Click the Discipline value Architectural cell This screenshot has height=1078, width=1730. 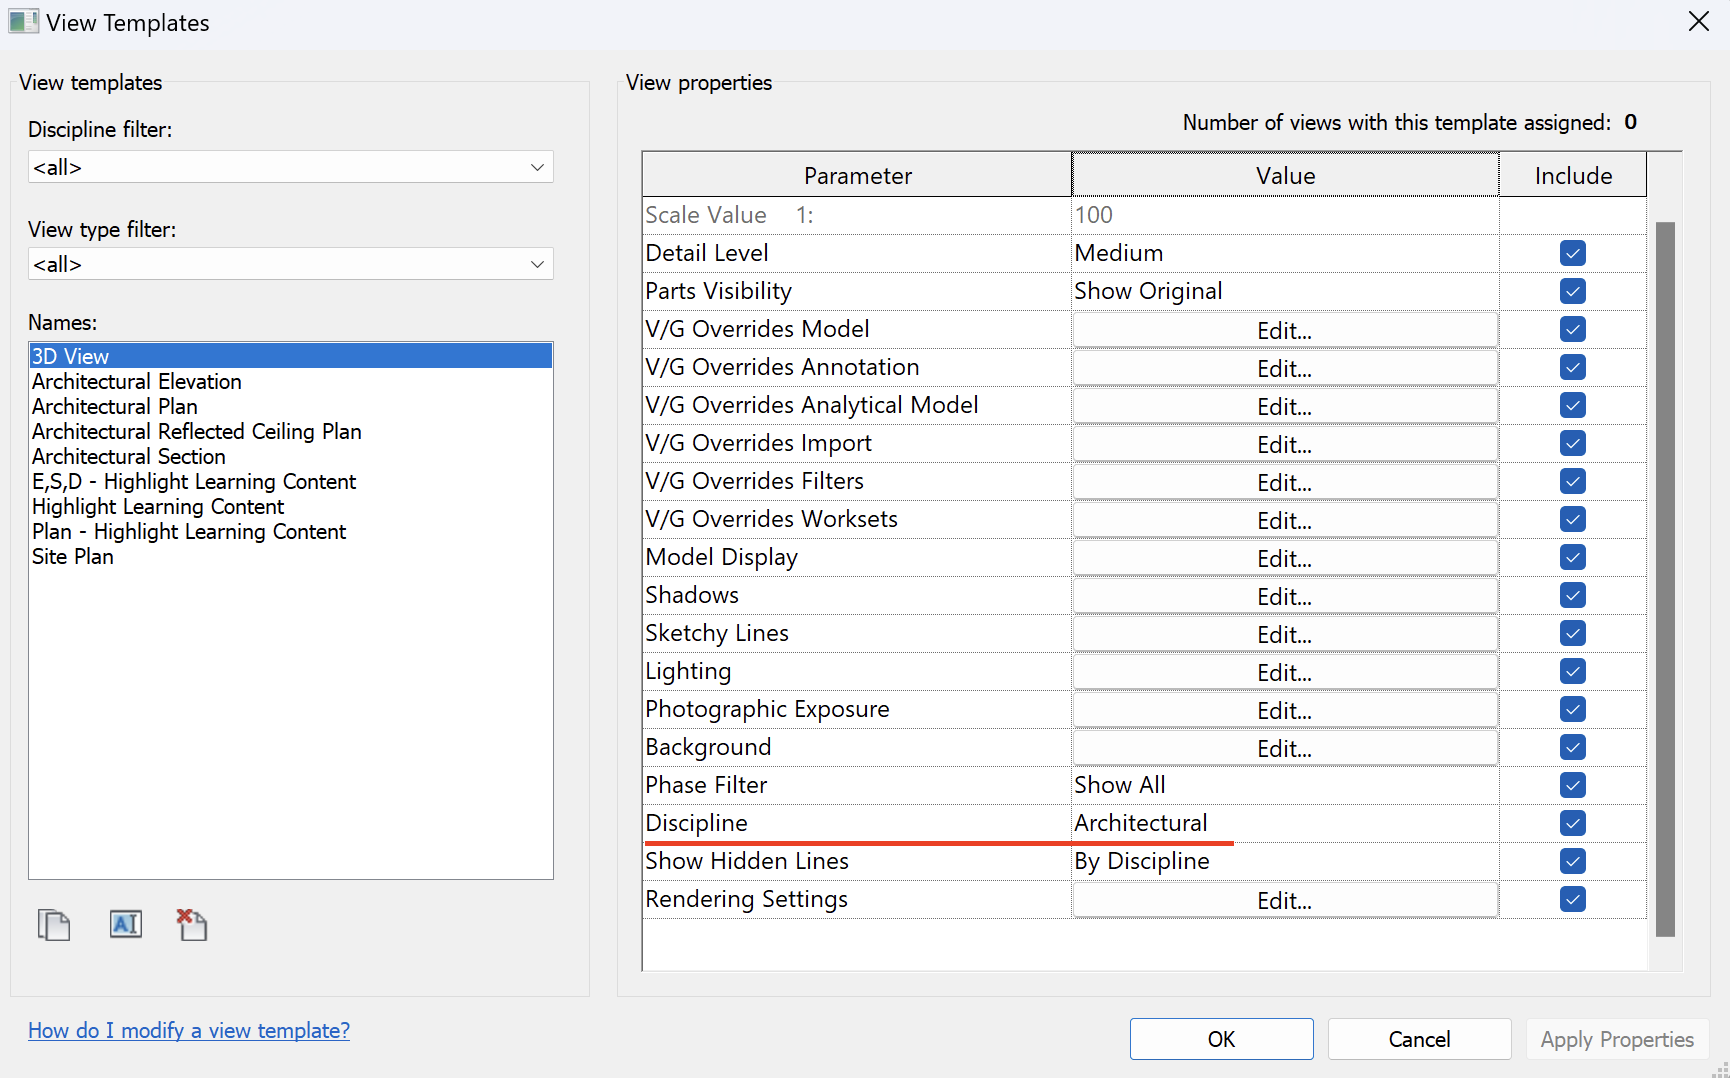(1284, 824)
